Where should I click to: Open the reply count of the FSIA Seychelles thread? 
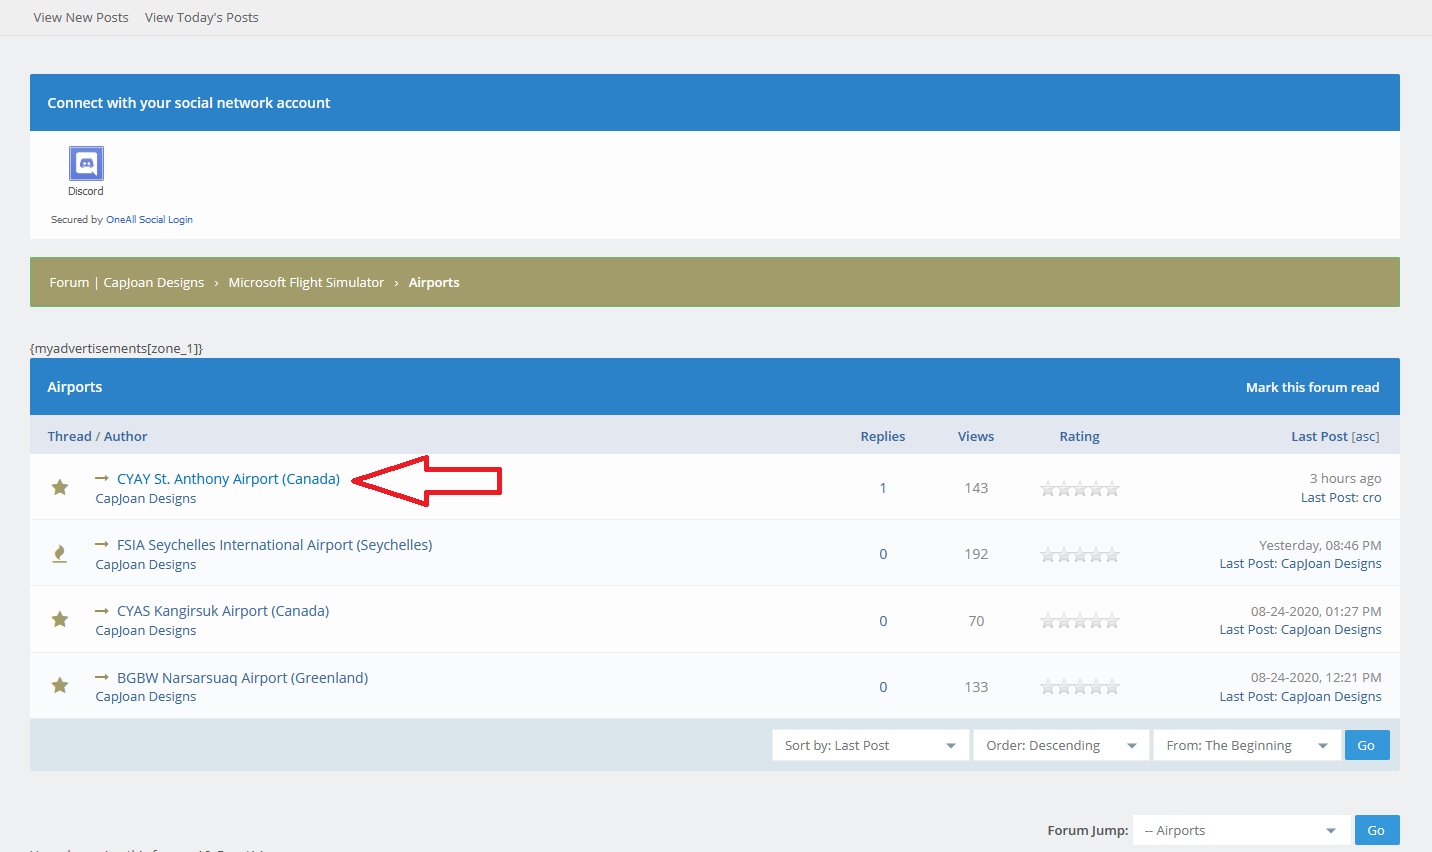pos(883,554)
